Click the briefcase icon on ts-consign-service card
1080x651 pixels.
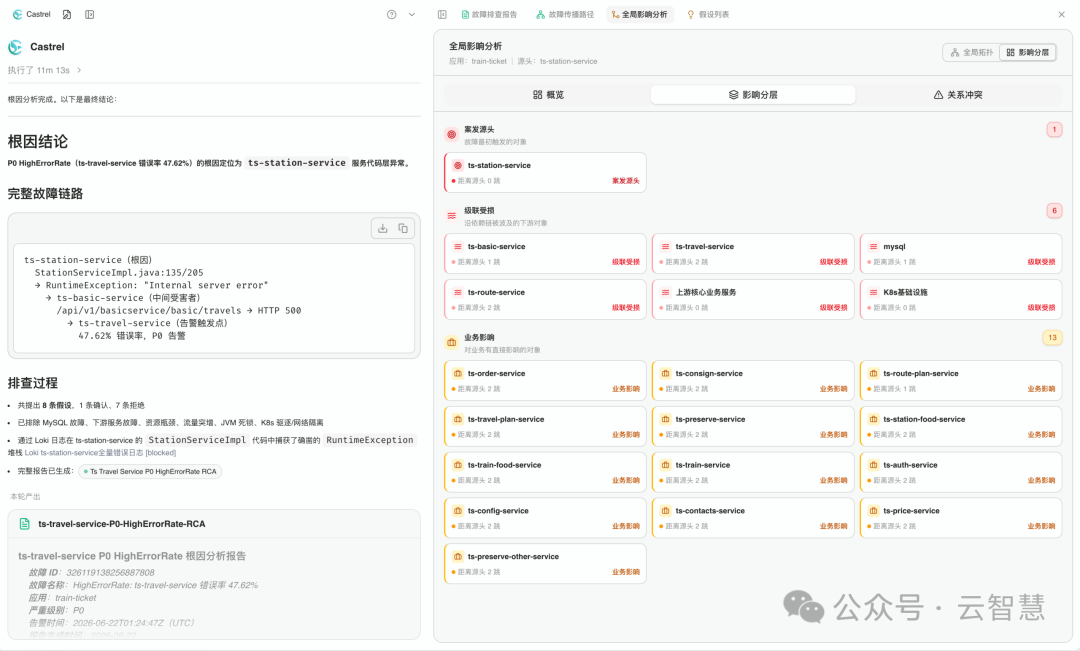tap(665, 373)
